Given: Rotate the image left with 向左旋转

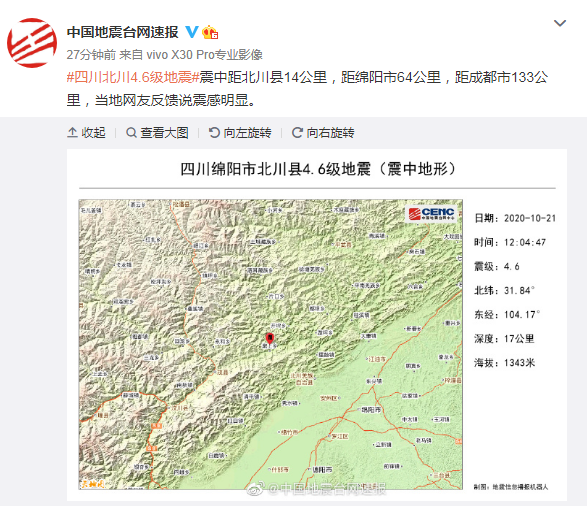Looking at the screenshot, I should pyautogui.click(x=240, y=132).
